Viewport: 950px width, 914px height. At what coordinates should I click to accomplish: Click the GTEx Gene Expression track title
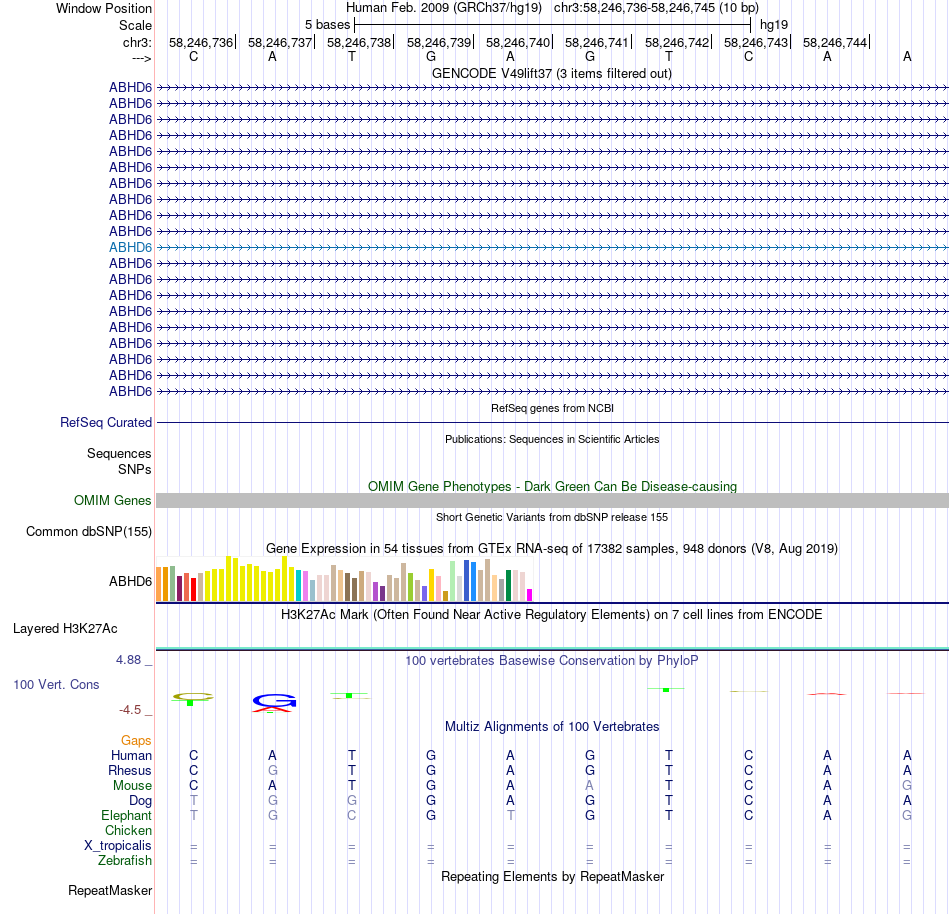pyautogui.click(x=552, y=548)
